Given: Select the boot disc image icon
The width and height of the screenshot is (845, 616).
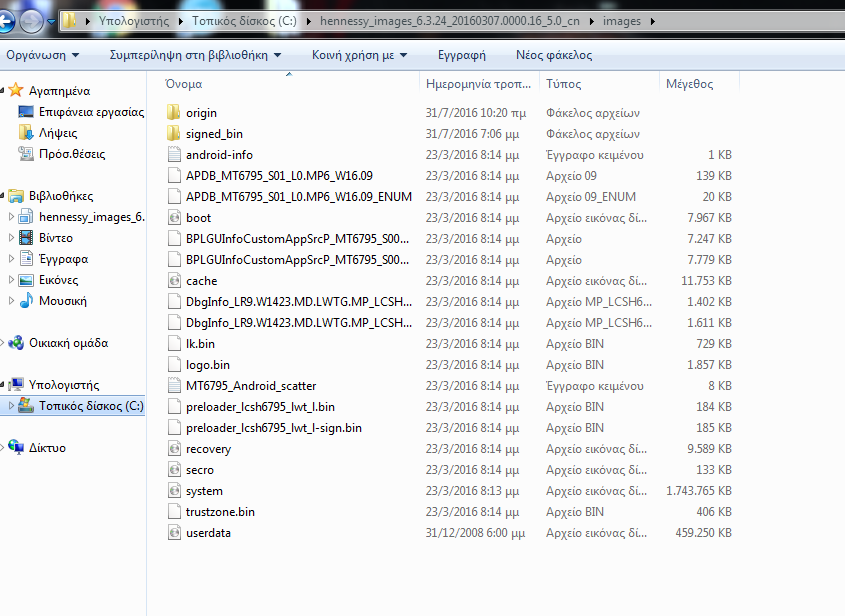Looking at the screenshot, I should (174, 218).
